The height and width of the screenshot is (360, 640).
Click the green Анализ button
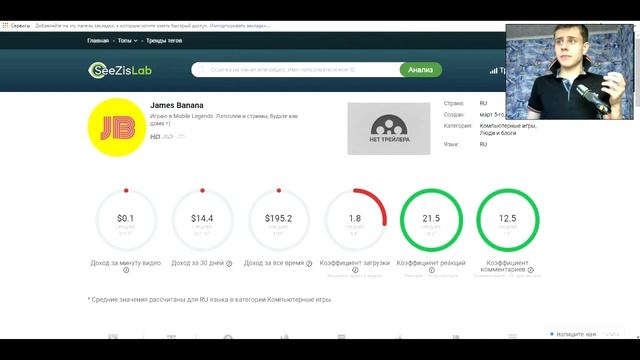[420, 70]
